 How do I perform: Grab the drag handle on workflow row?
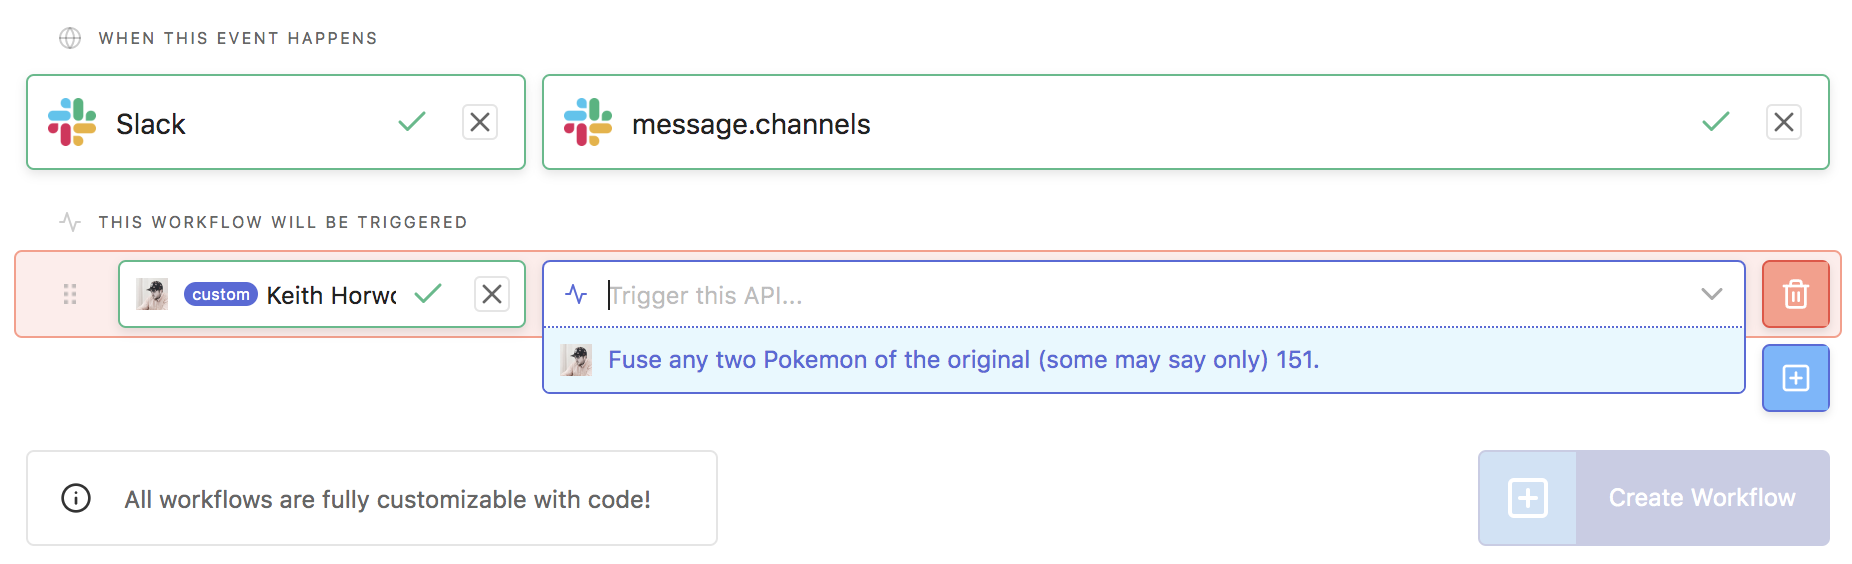[70, 294]
